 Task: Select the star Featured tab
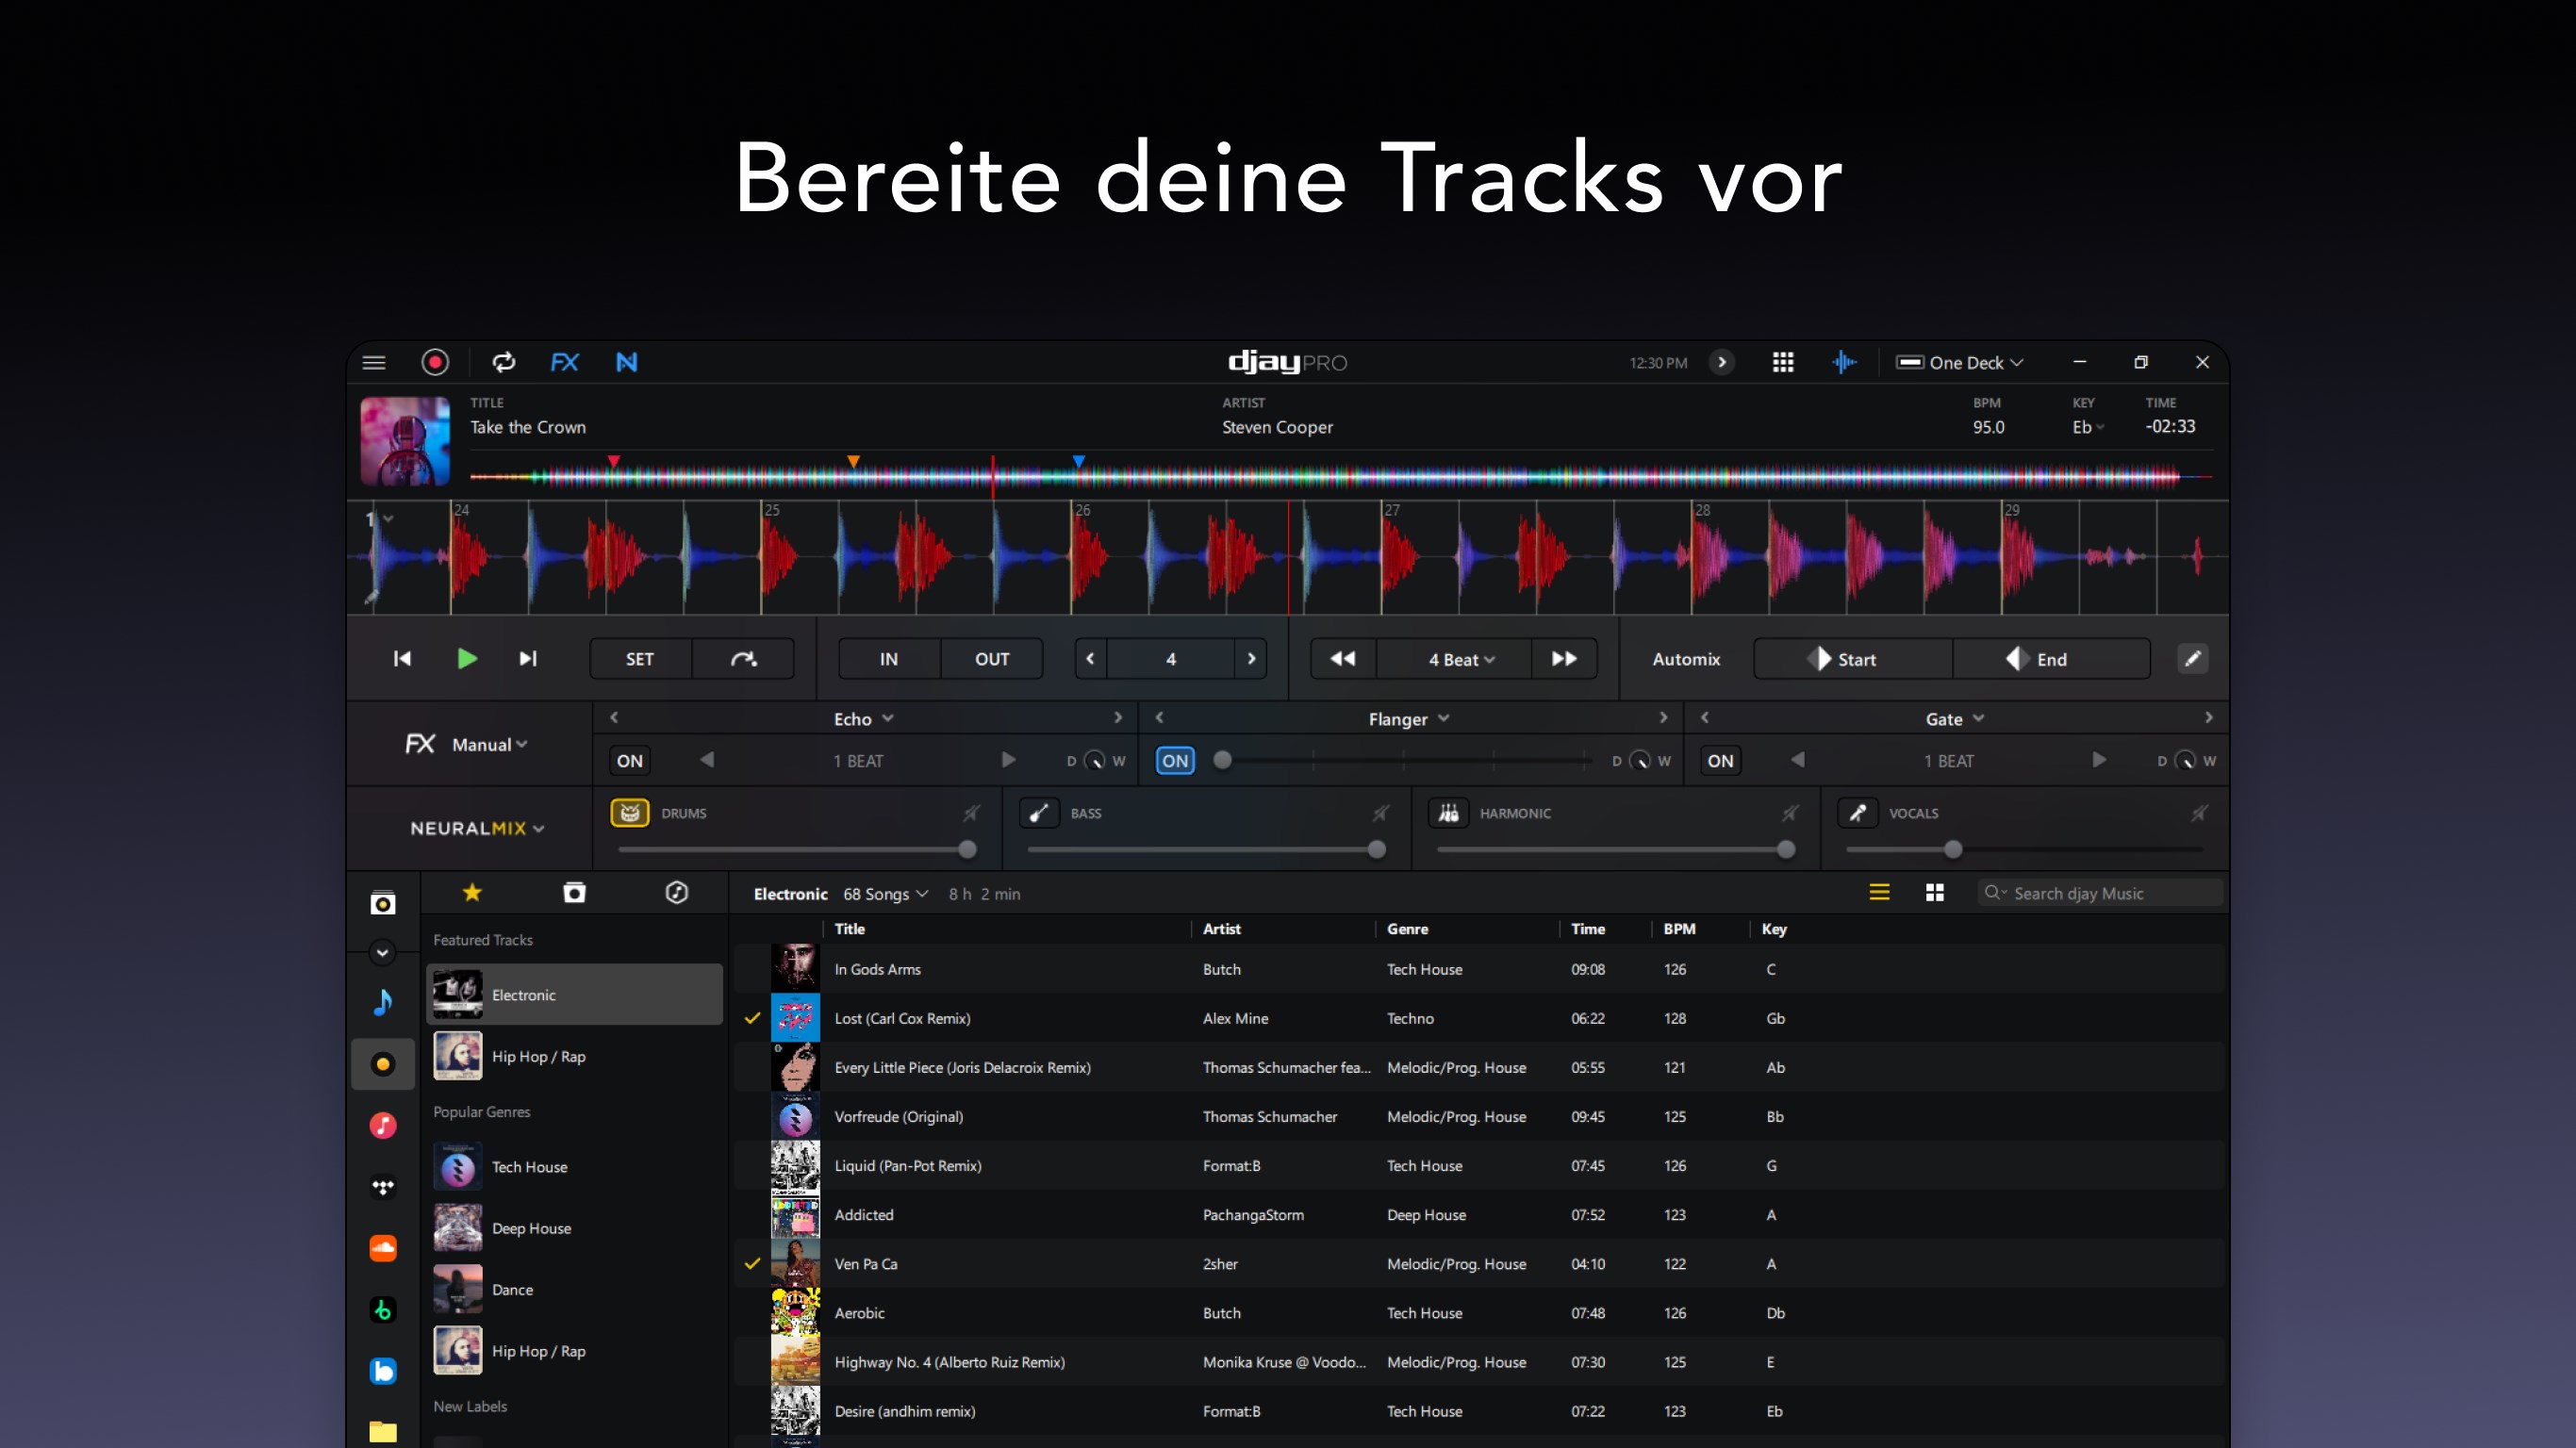point(472,893)
